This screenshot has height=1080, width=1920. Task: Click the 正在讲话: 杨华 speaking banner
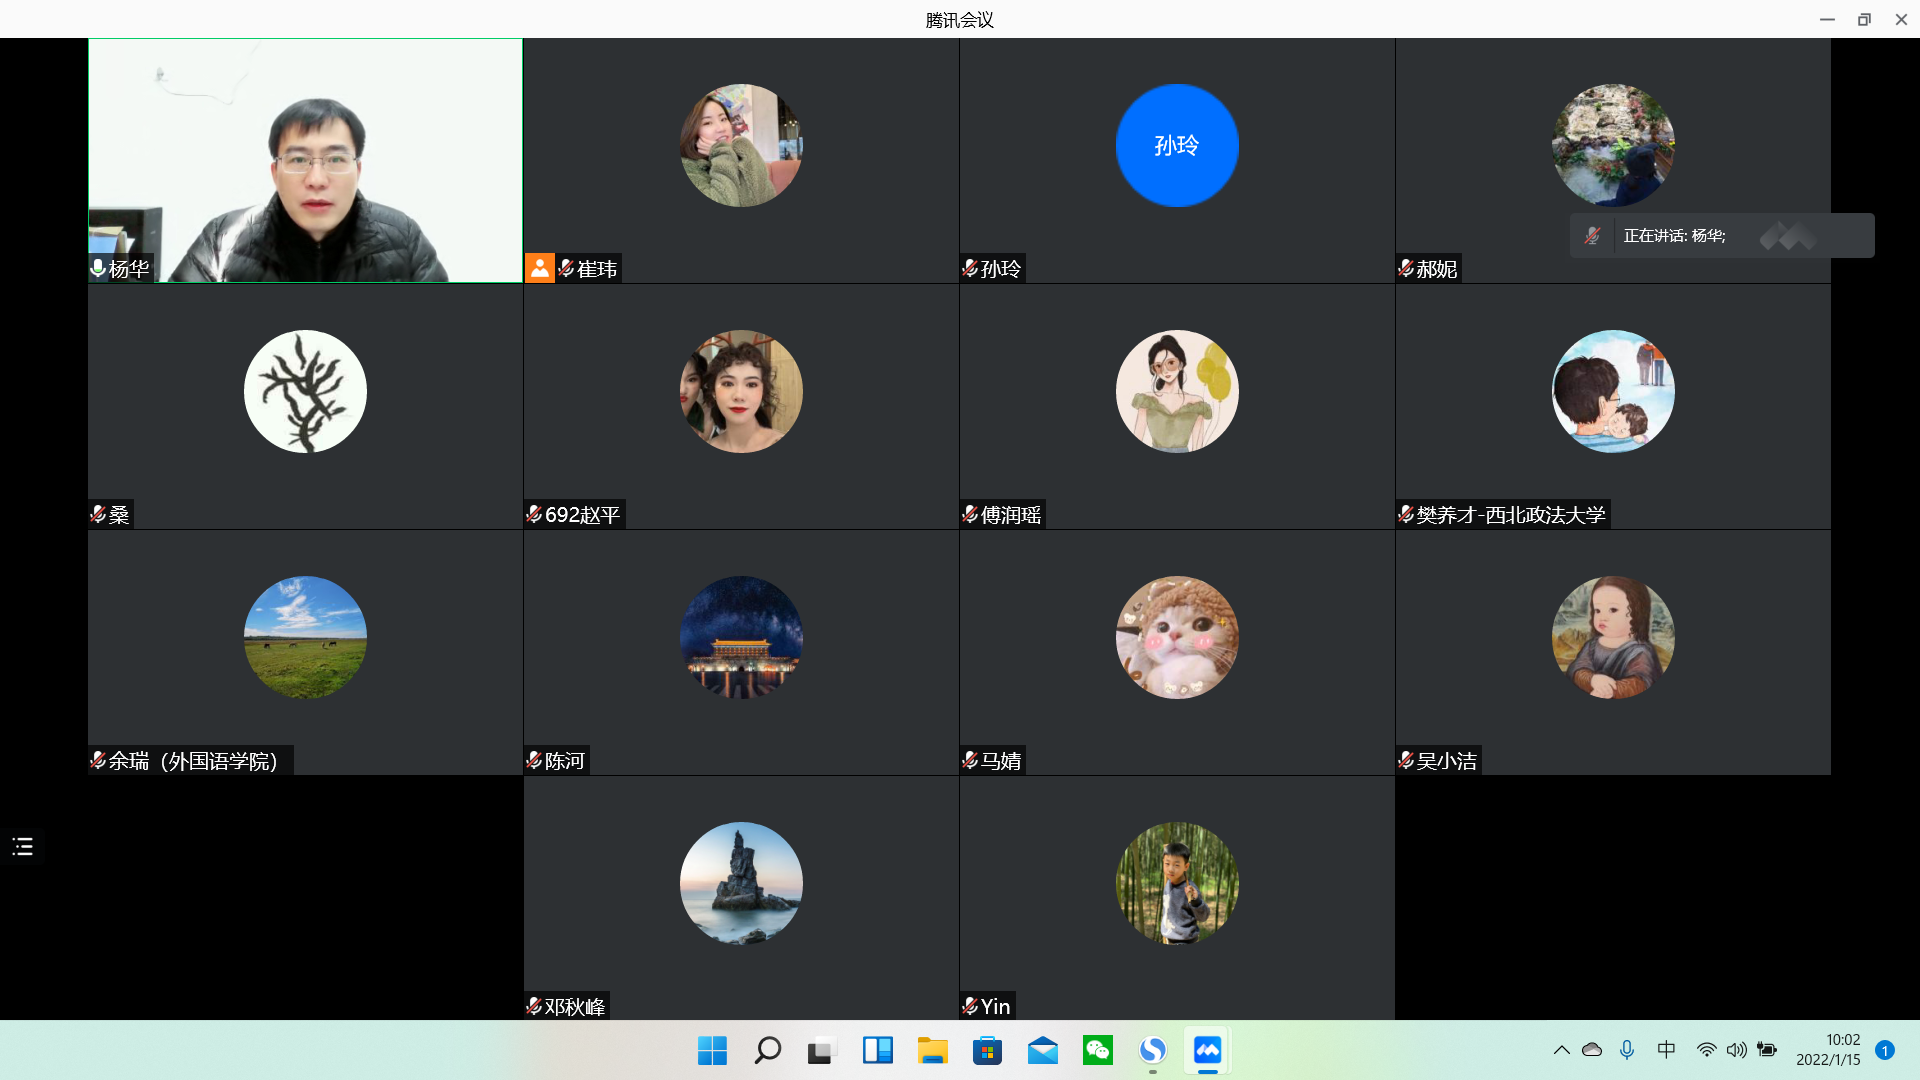tap(1674, 236)
